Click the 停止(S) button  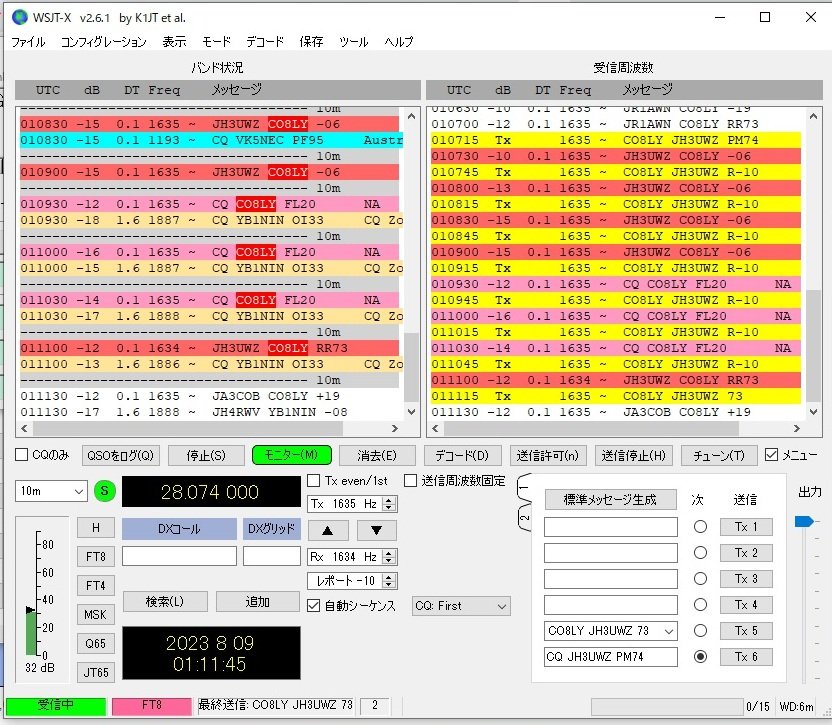pos(206,455)
